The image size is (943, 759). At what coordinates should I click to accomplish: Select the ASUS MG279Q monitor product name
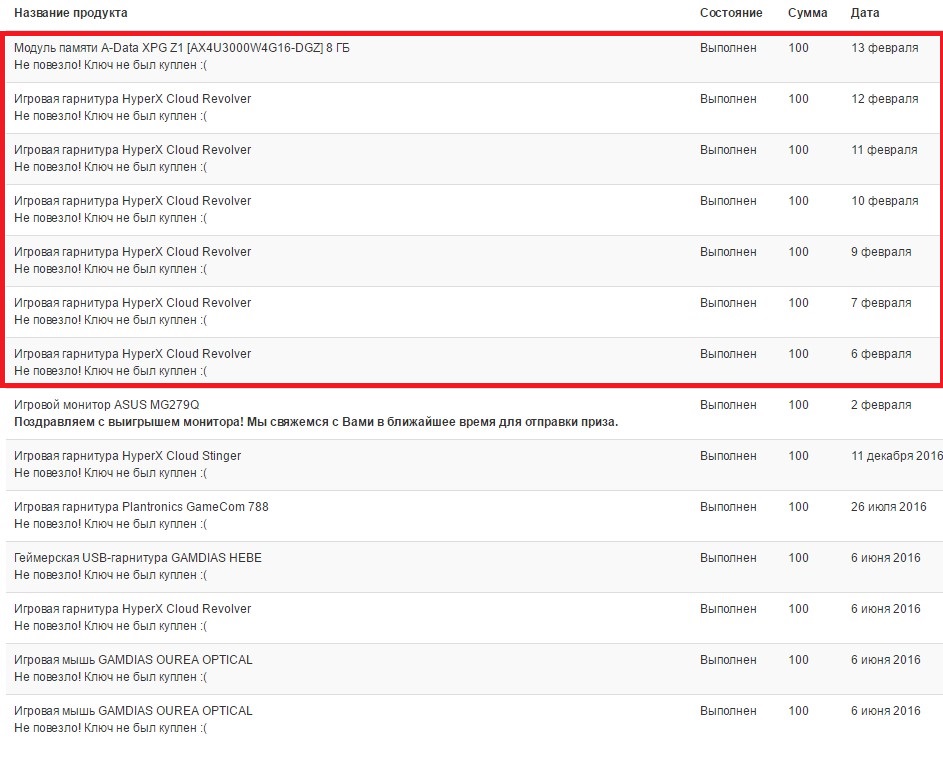(106, 405)
